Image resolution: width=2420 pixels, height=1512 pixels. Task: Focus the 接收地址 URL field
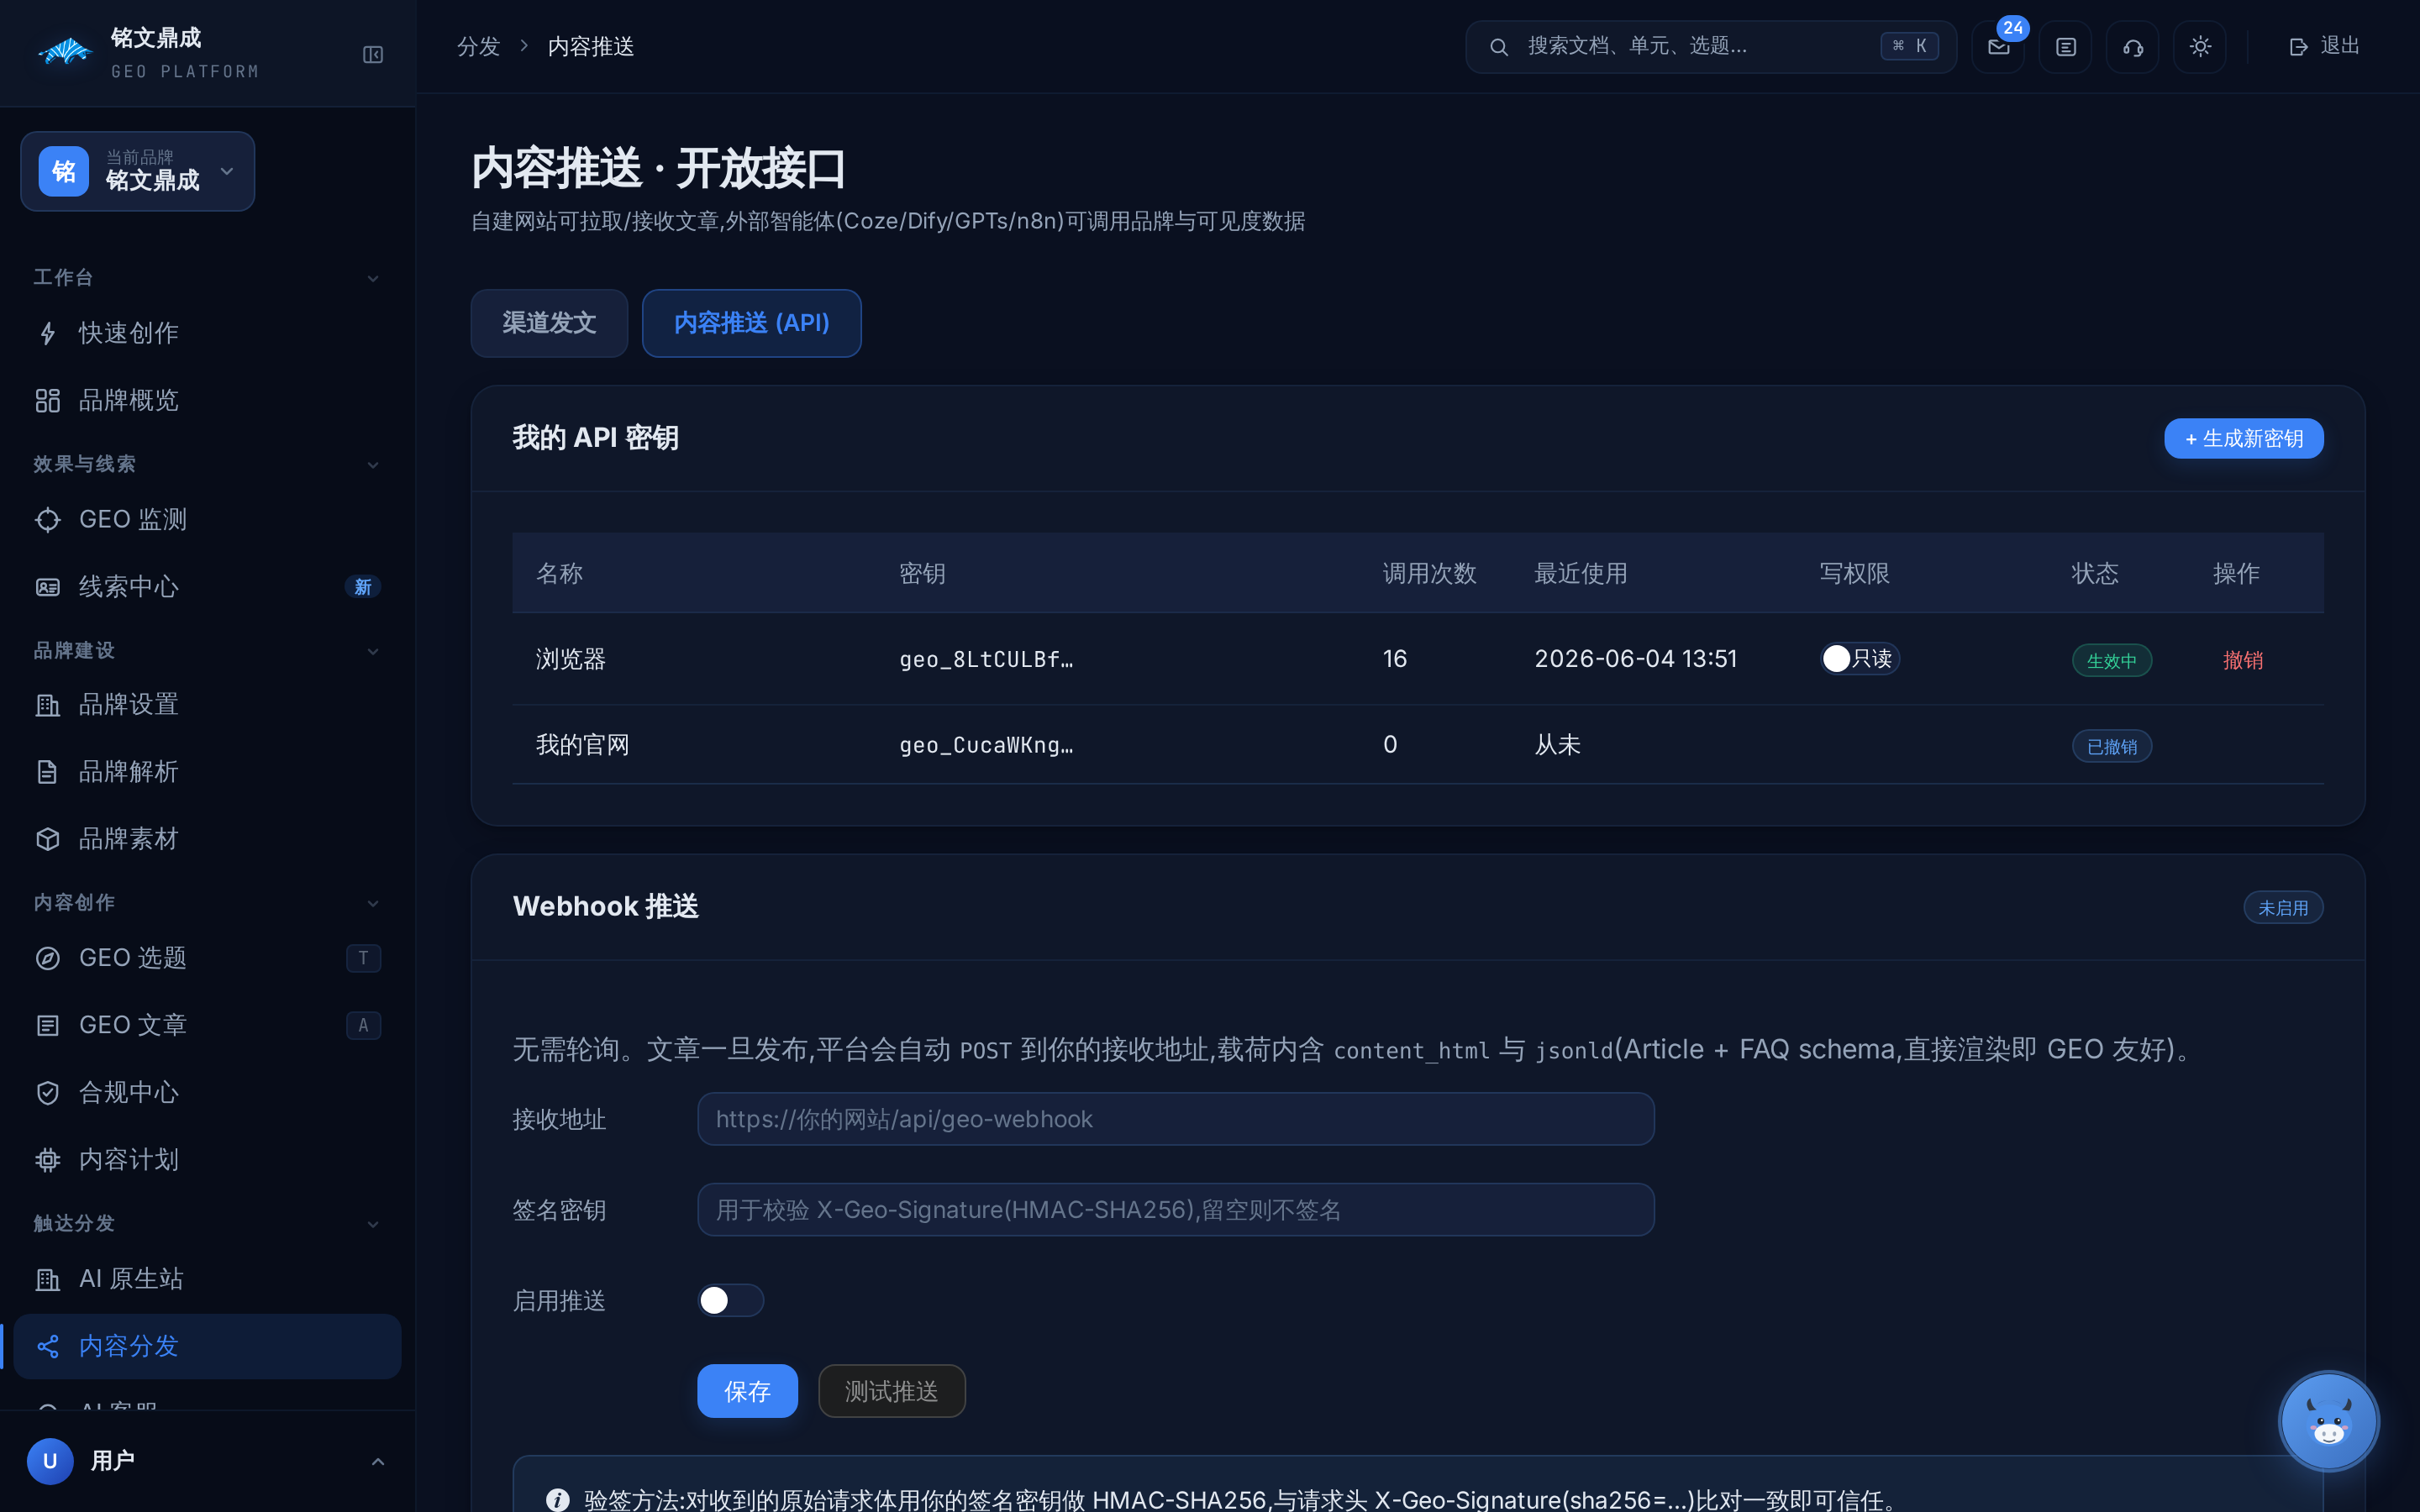click(1175, 1118)
